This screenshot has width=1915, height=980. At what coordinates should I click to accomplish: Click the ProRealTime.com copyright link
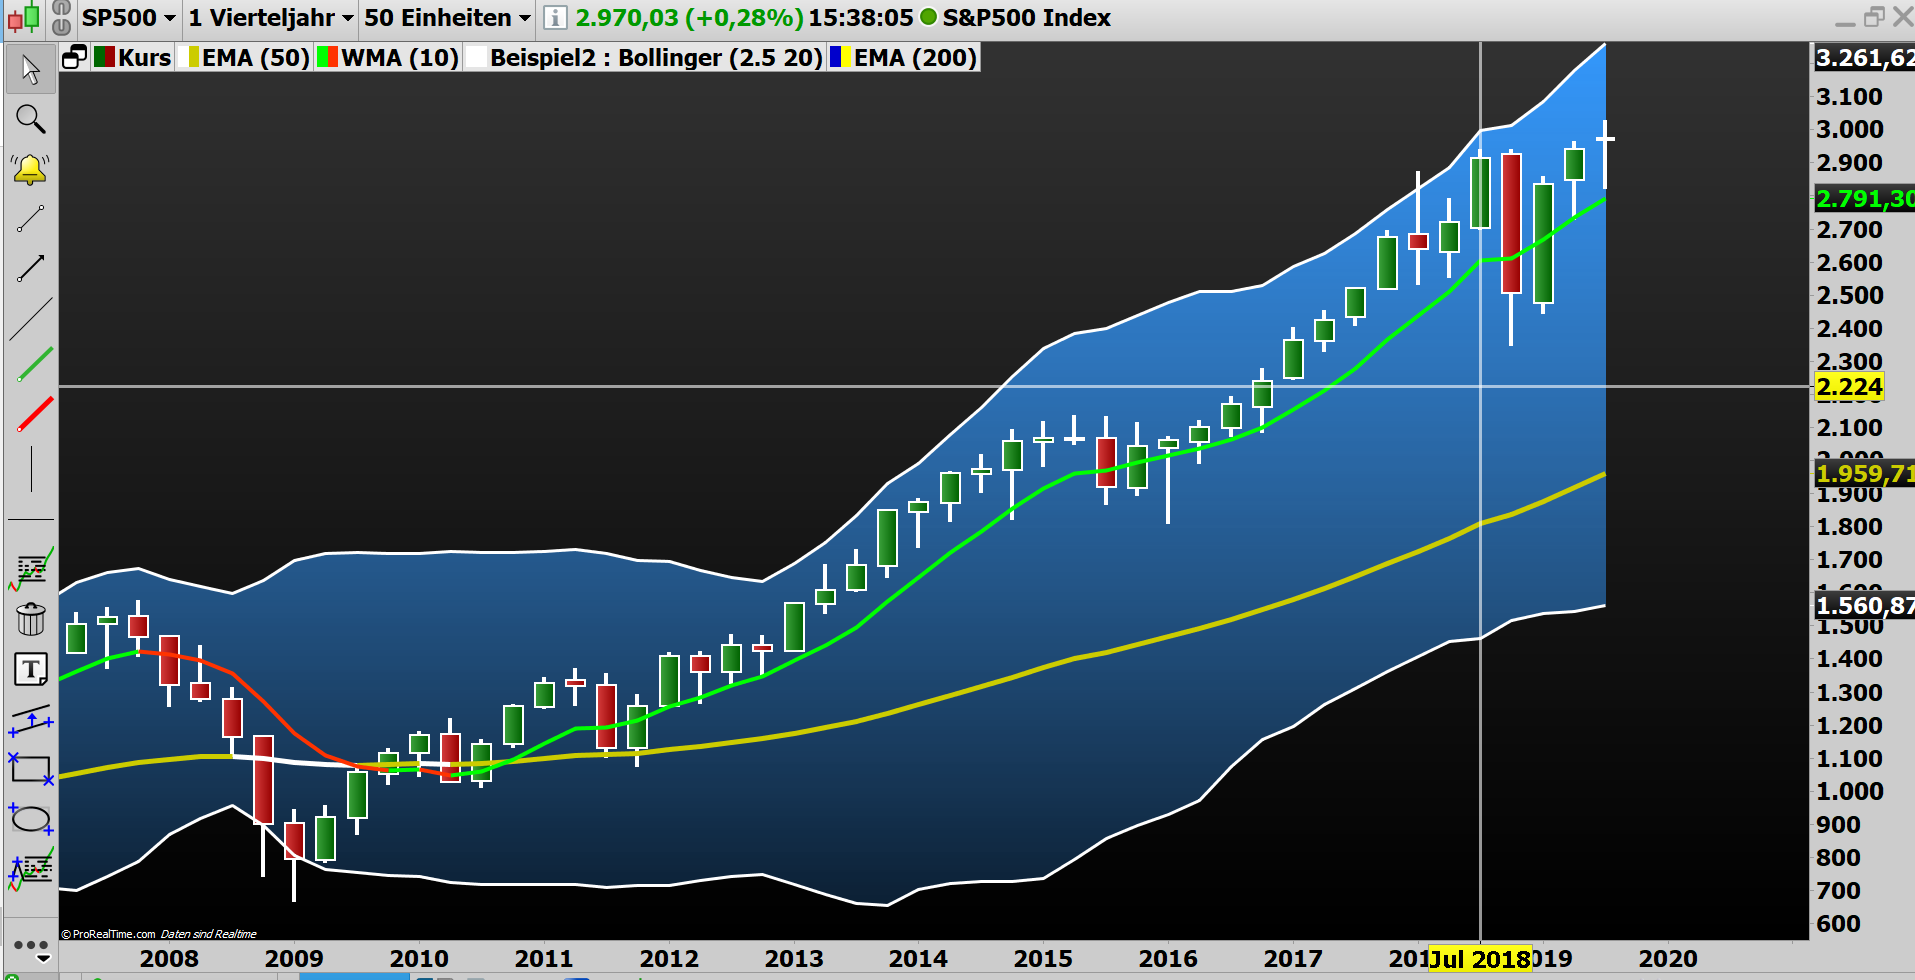click(112, 932)
